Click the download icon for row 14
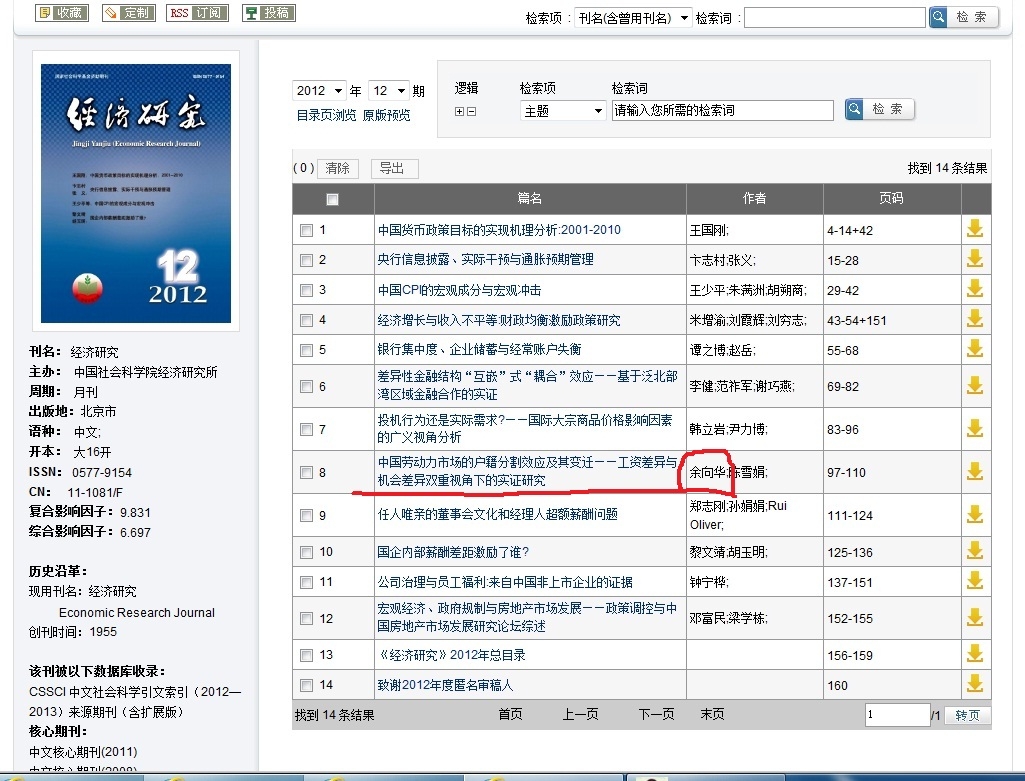 pyautogui.click(x=974, y=685)
